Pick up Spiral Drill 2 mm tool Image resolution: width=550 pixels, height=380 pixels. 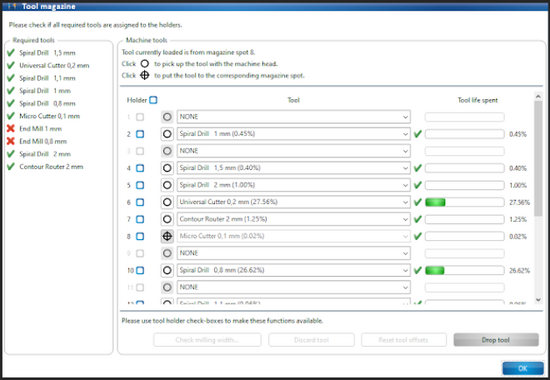(167, 185)
